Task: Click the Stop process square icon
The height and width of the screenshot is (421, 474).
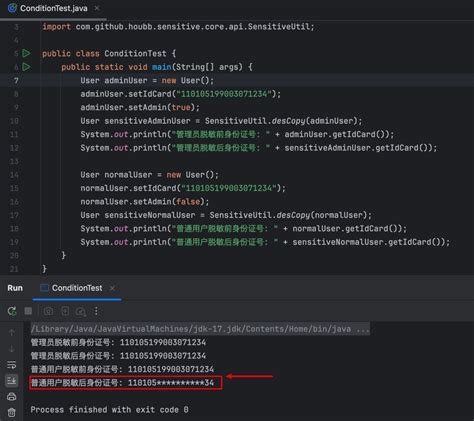Action: click(28, 311)
